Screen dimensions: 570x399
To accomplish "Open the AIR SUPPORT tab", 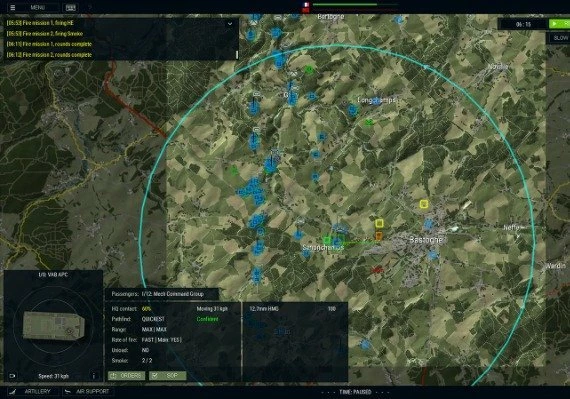I will [x=87, y=392].
